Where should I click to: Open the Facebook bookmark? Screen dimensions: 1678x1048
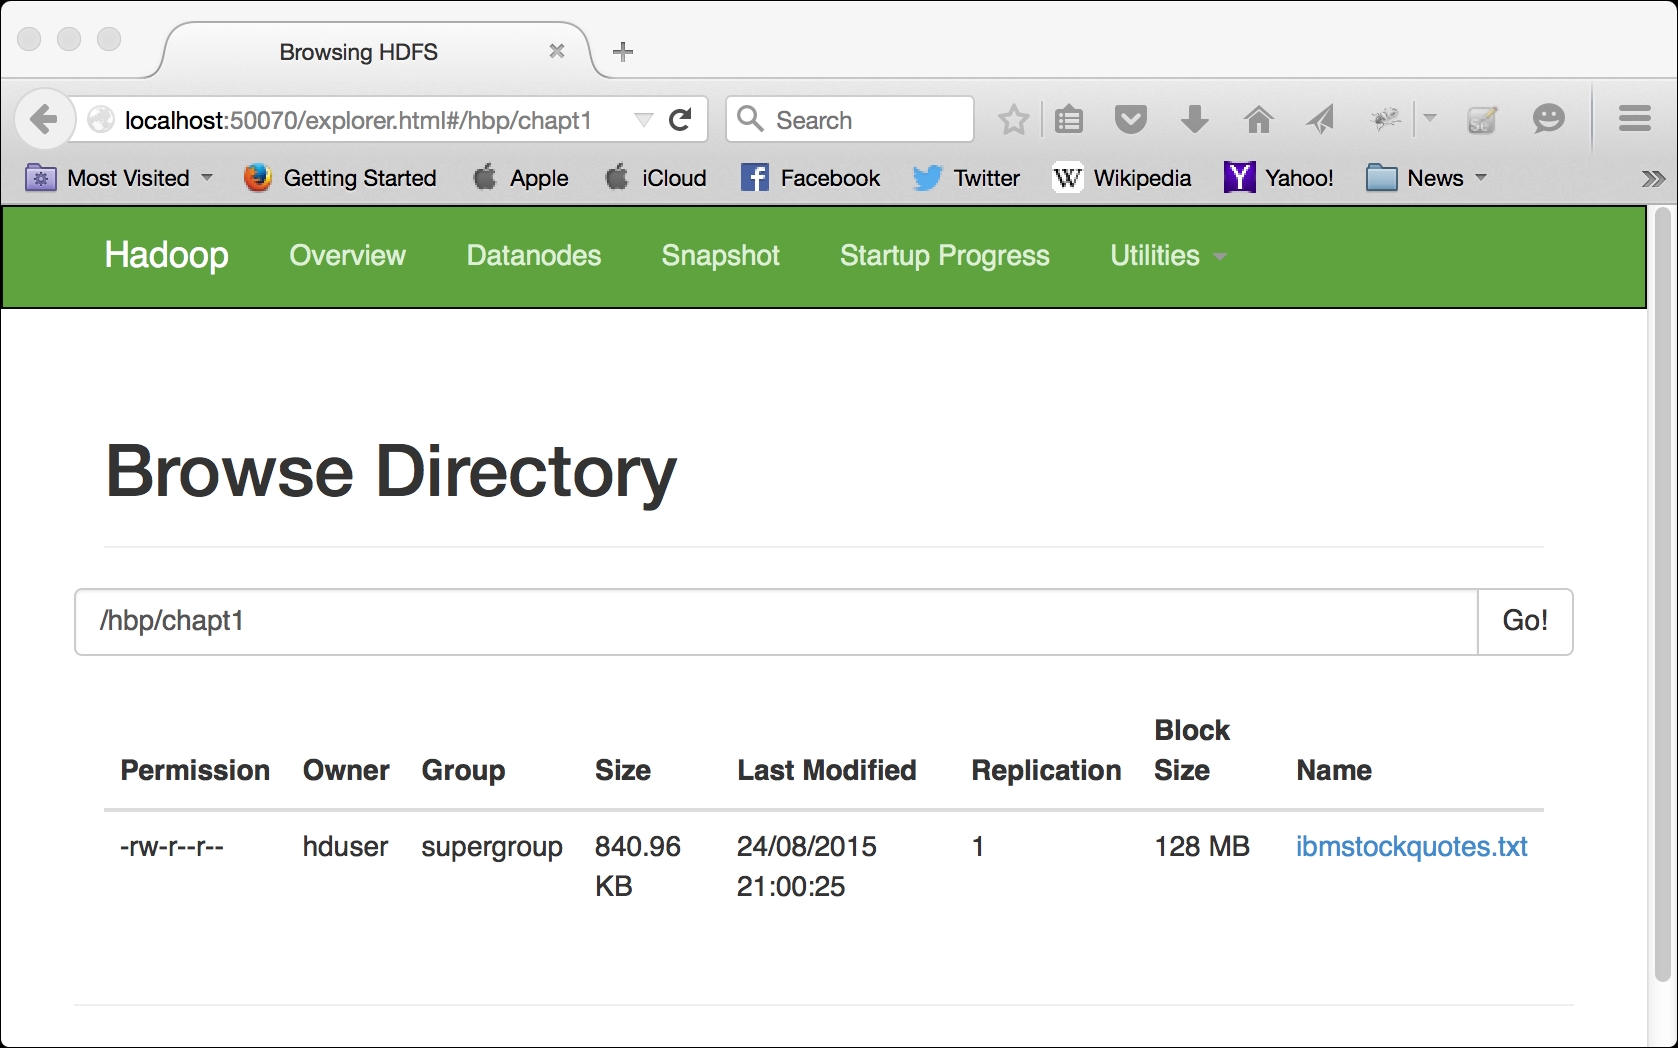810,178
